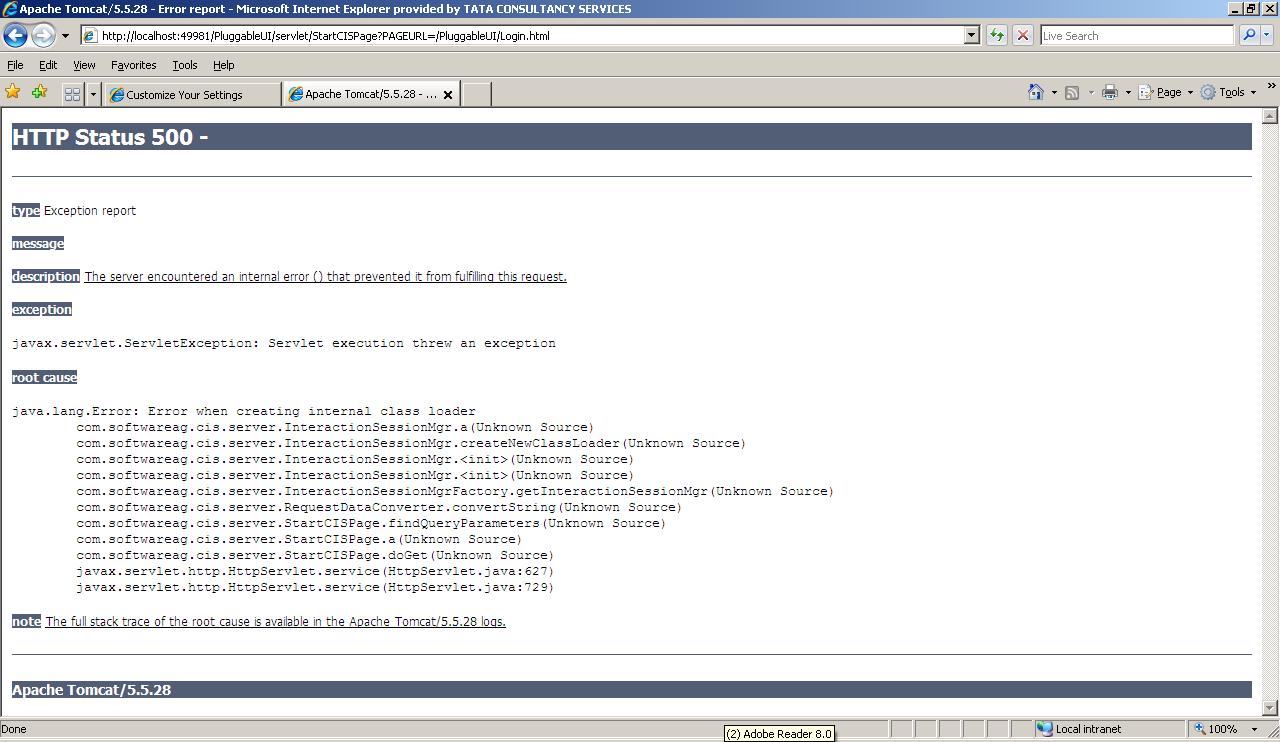
Task: Click the ServletException message line
Action: pyautogui.click(x=284, y=343)
